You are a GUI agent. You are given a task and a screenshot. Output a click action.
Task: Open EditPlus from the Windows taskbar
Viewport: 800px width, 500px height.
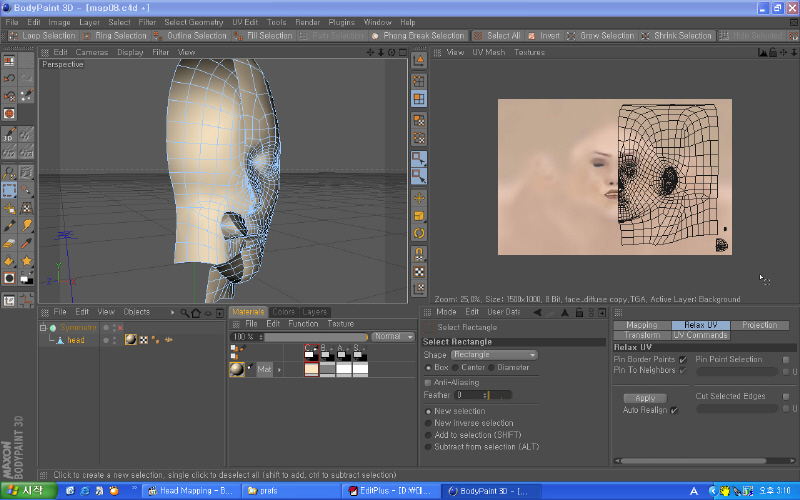[390, 491]
